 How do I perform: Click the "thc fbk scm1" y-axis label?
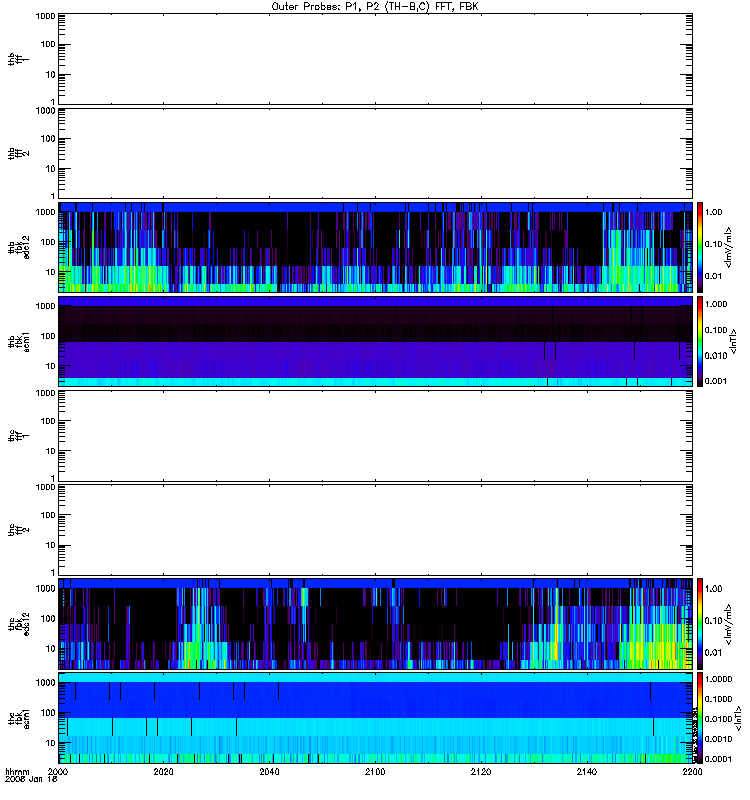point(18,718)
